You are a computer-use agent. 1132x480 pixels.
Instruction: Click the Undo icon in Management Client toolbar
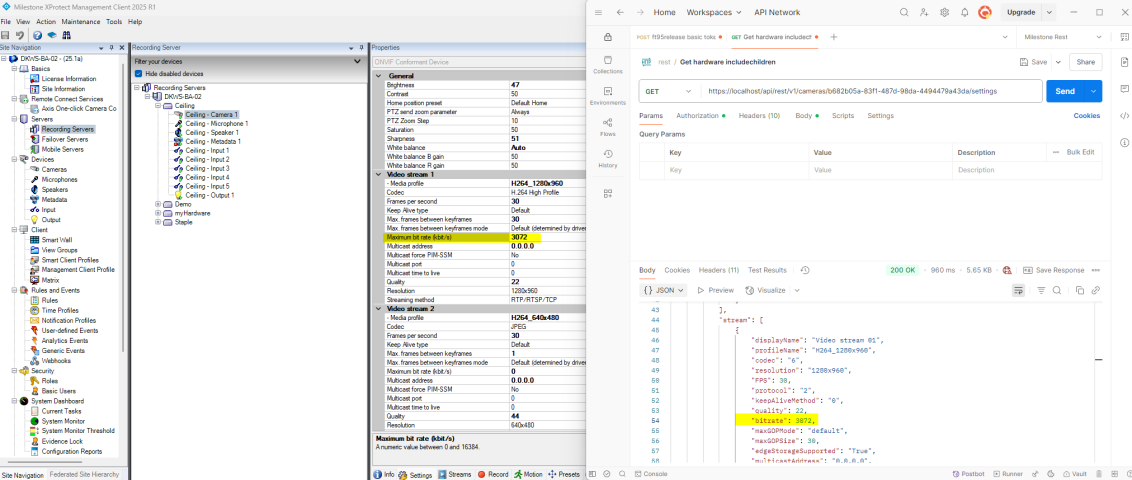coord(18,35)
